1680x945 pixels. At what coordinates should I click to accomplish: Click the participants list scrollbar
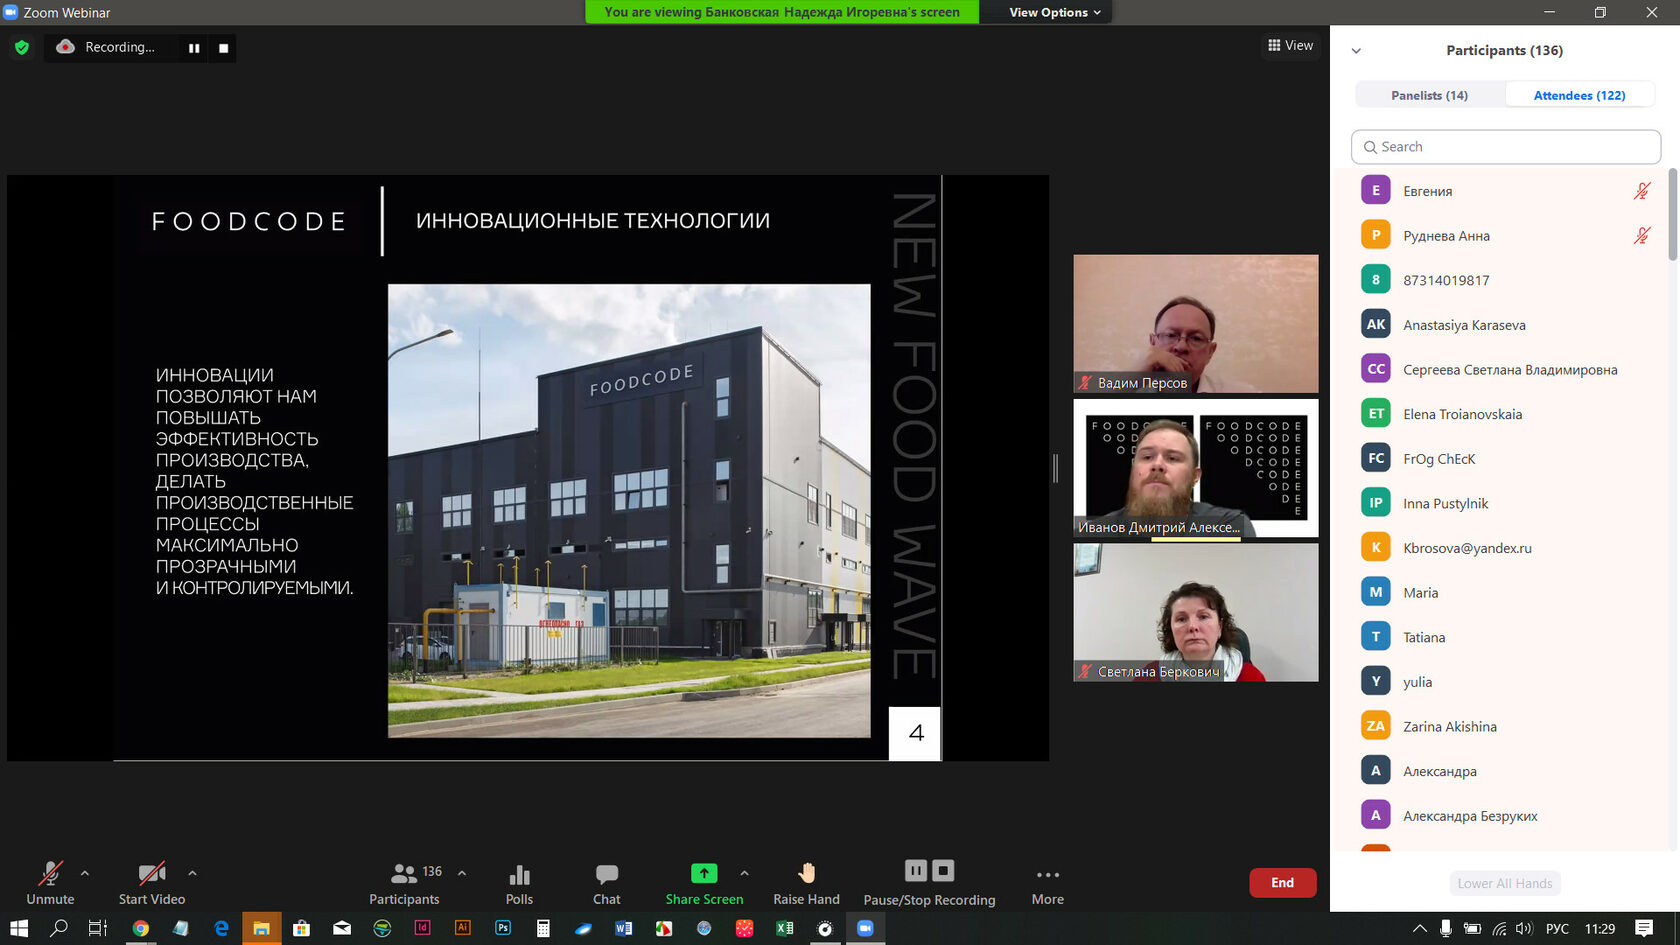pos(1672,215)
